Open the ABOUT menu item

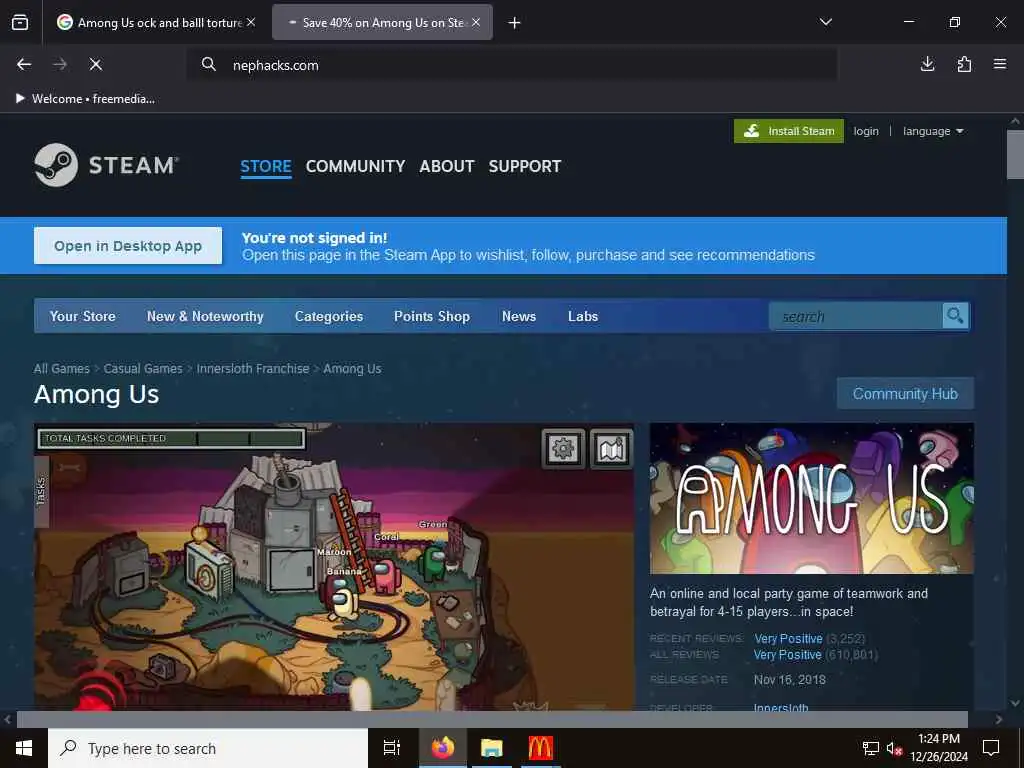tap(447, 167)
